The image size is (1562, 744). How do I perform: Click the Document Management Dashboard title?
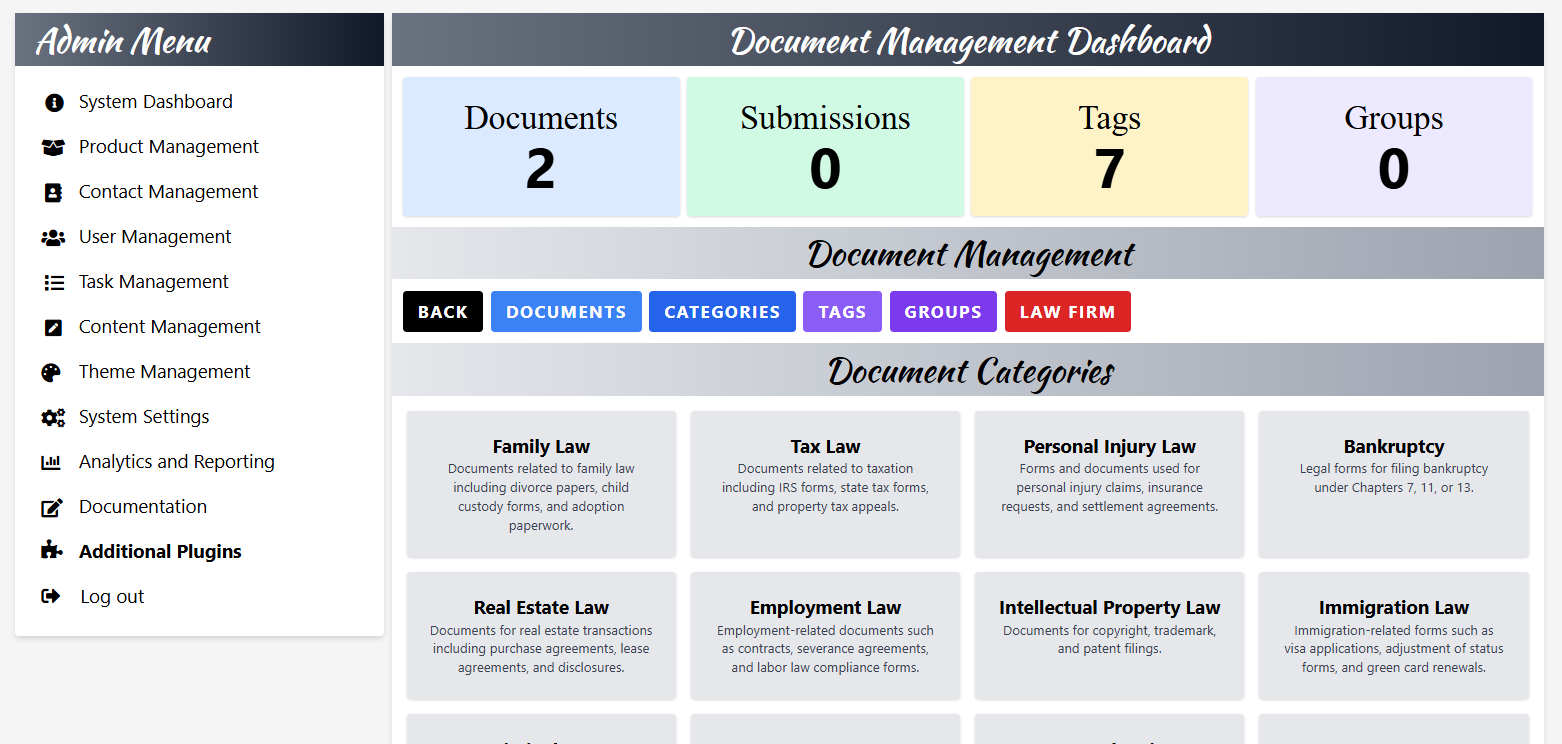[x=970, y=41]
